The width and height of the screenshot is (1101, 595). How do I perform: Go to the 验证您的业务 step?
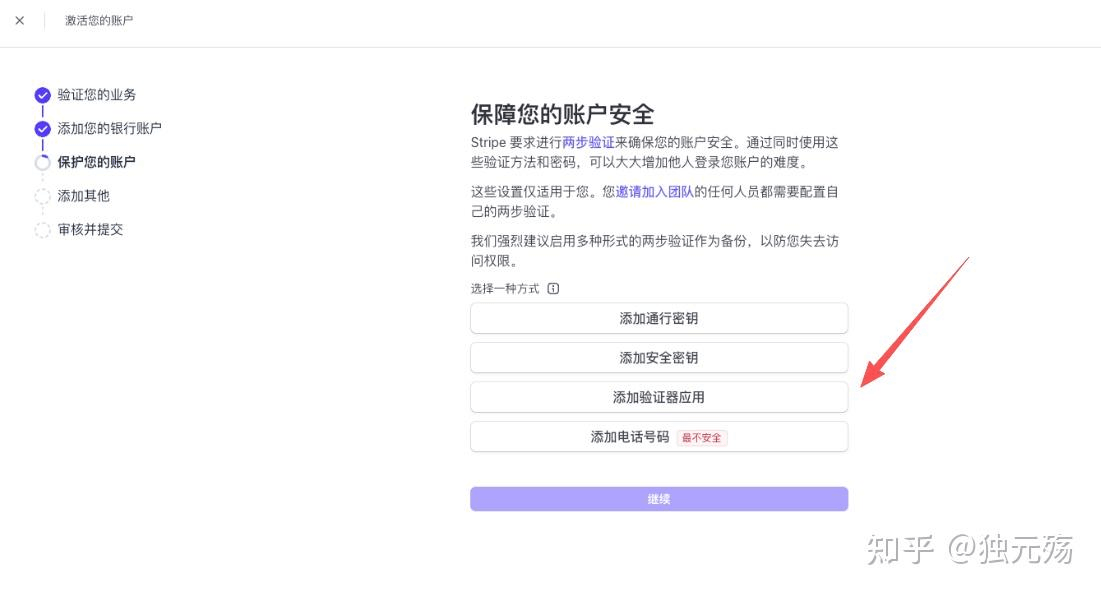point(97,95)
